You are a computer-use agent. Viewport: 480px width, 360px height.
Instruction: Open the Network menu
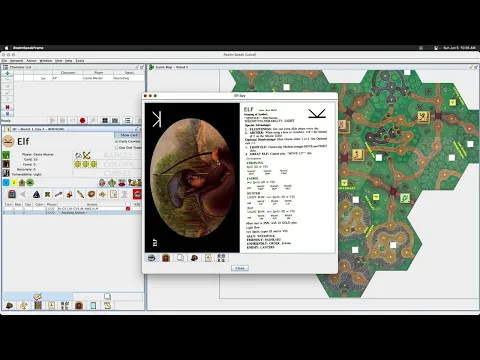point(16,61)
